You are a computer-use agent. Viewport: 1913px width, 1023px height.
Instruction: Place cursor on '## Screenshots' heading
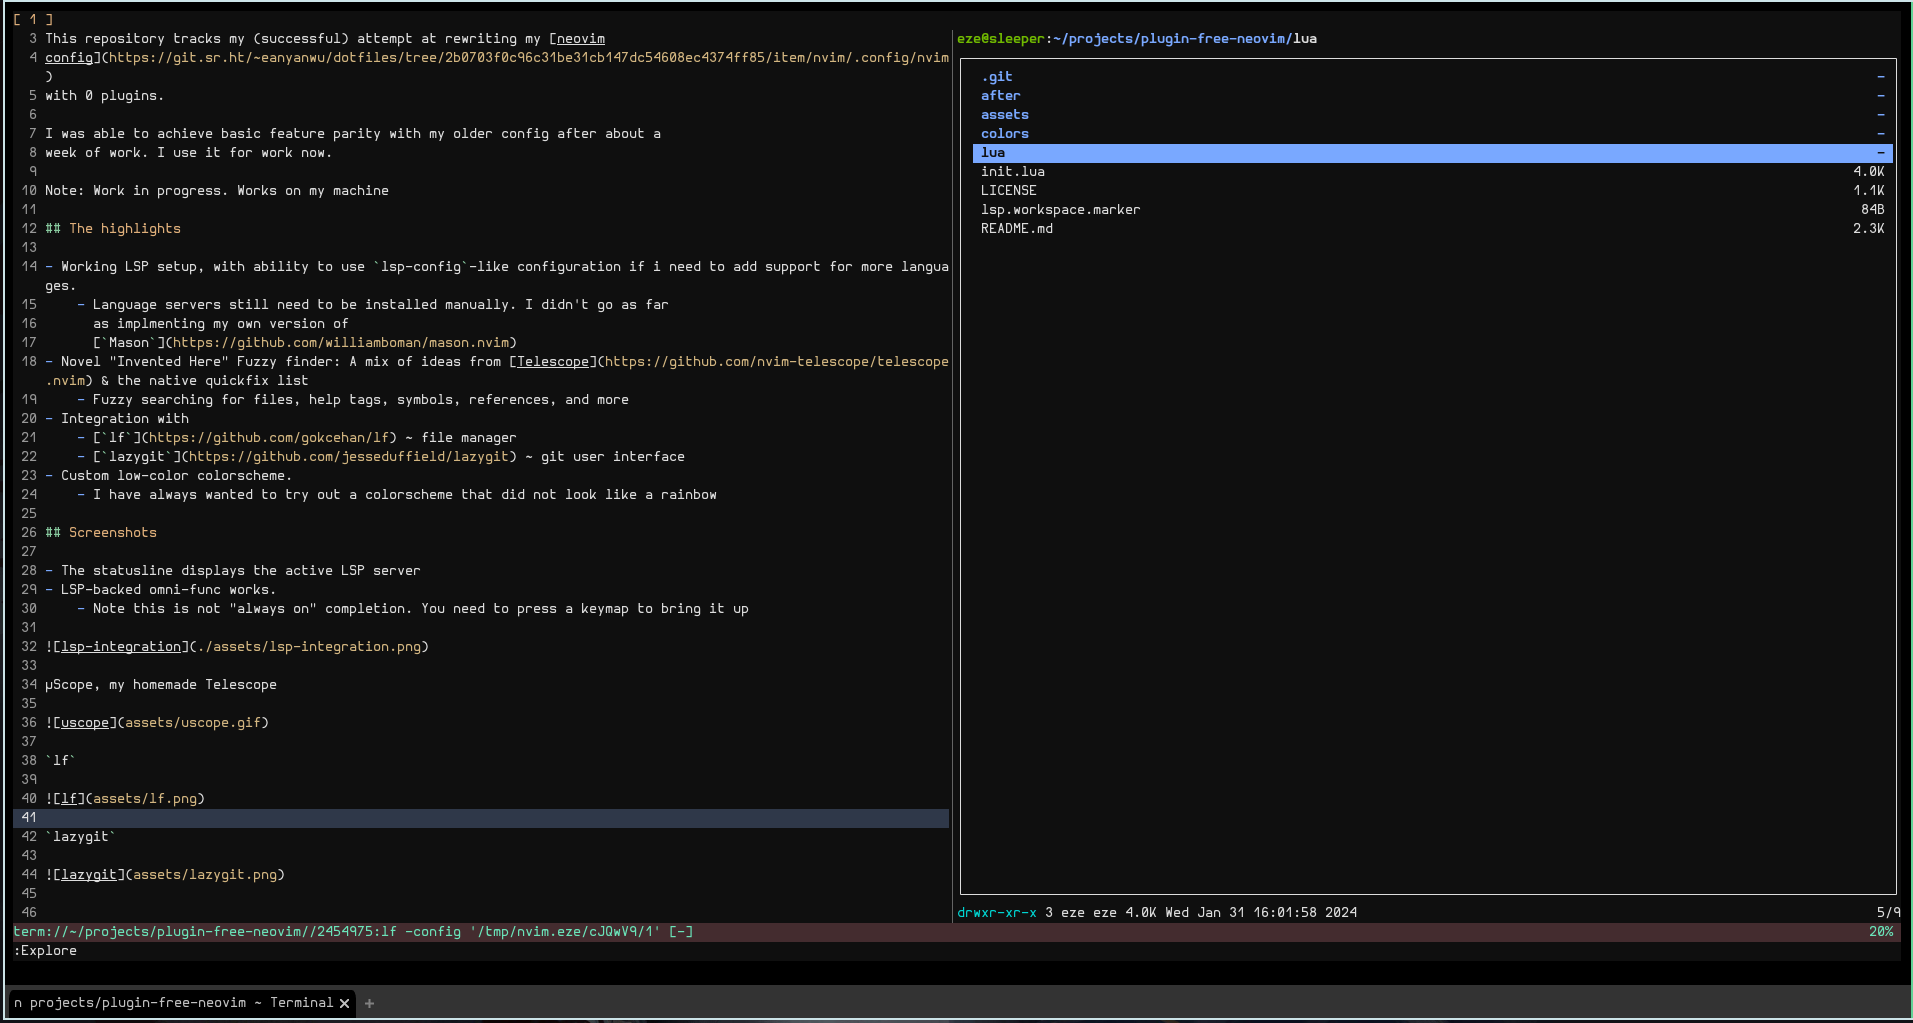tap(101, 533)
